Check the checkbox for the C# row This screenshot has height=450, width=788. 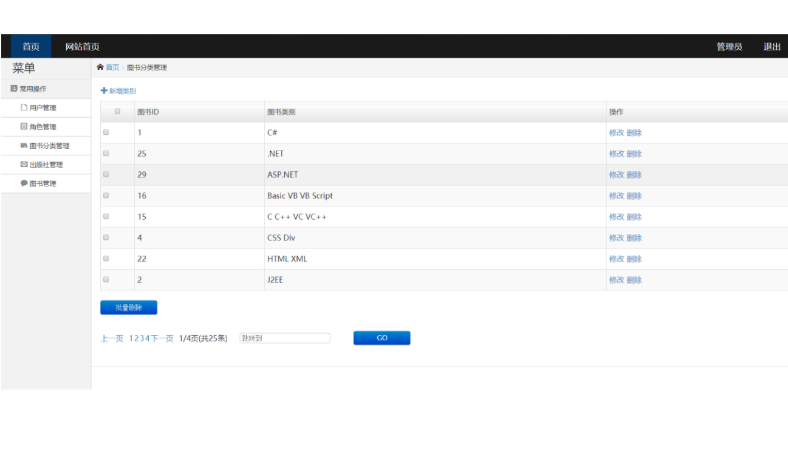tap(107, 132)
